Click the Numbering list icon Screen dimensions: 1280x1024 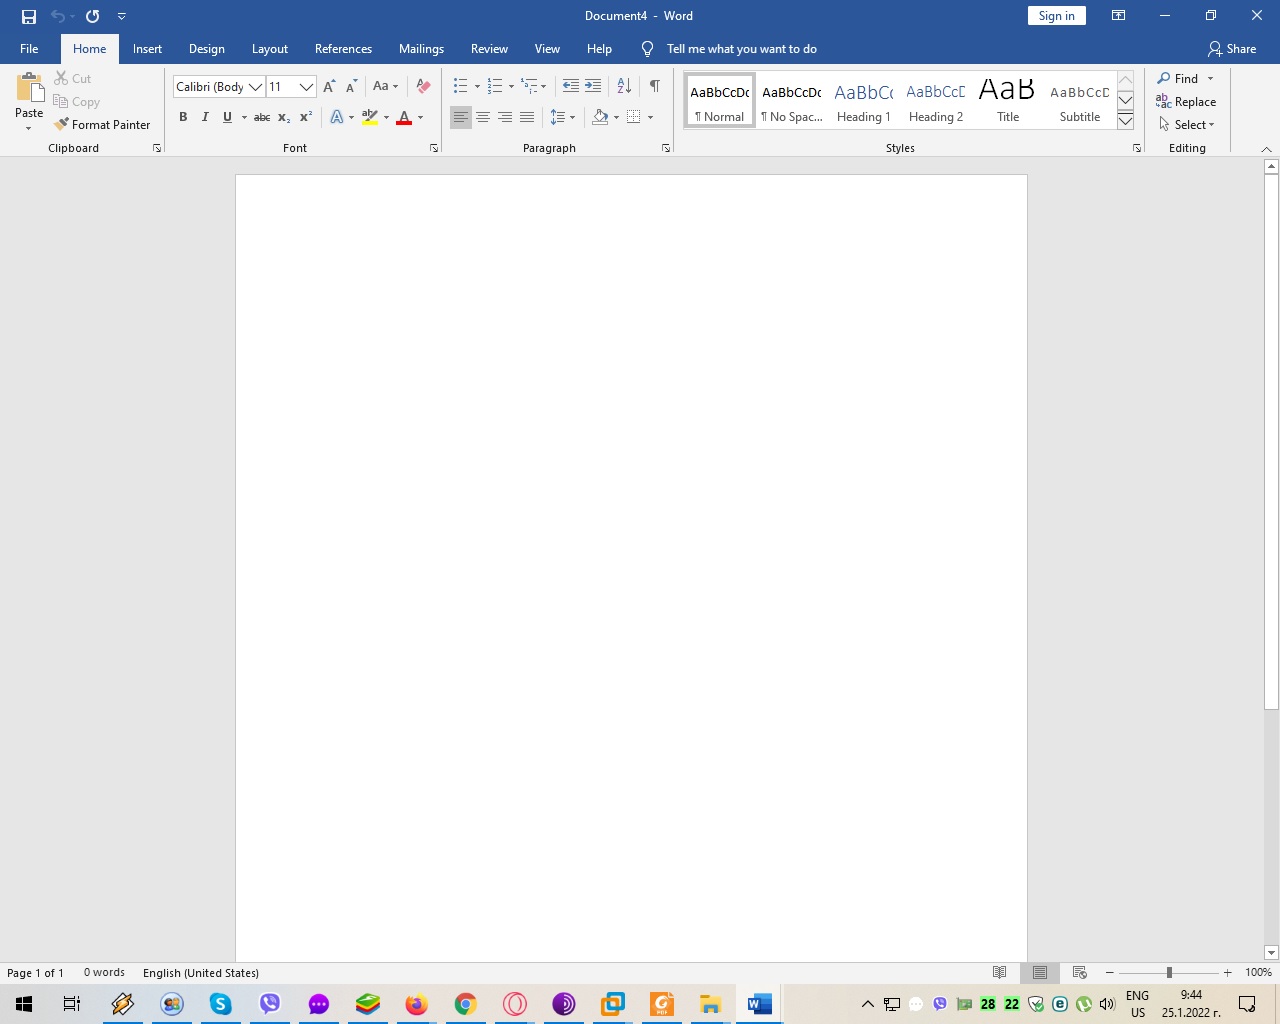point(495,86)
